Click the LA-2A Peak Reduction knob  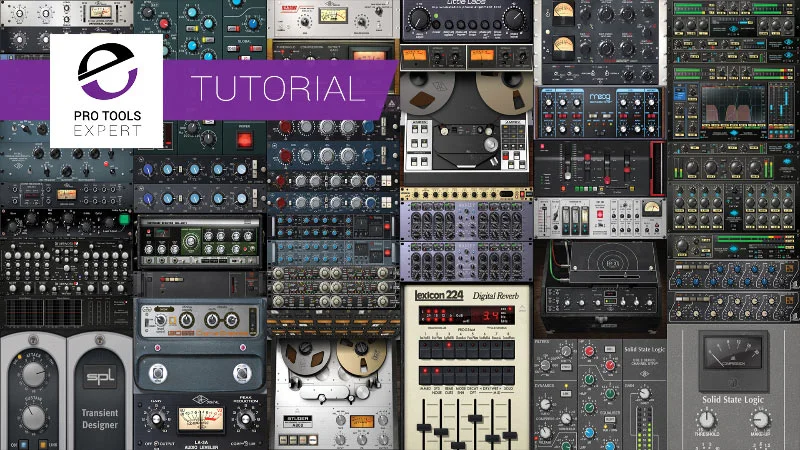245,419
